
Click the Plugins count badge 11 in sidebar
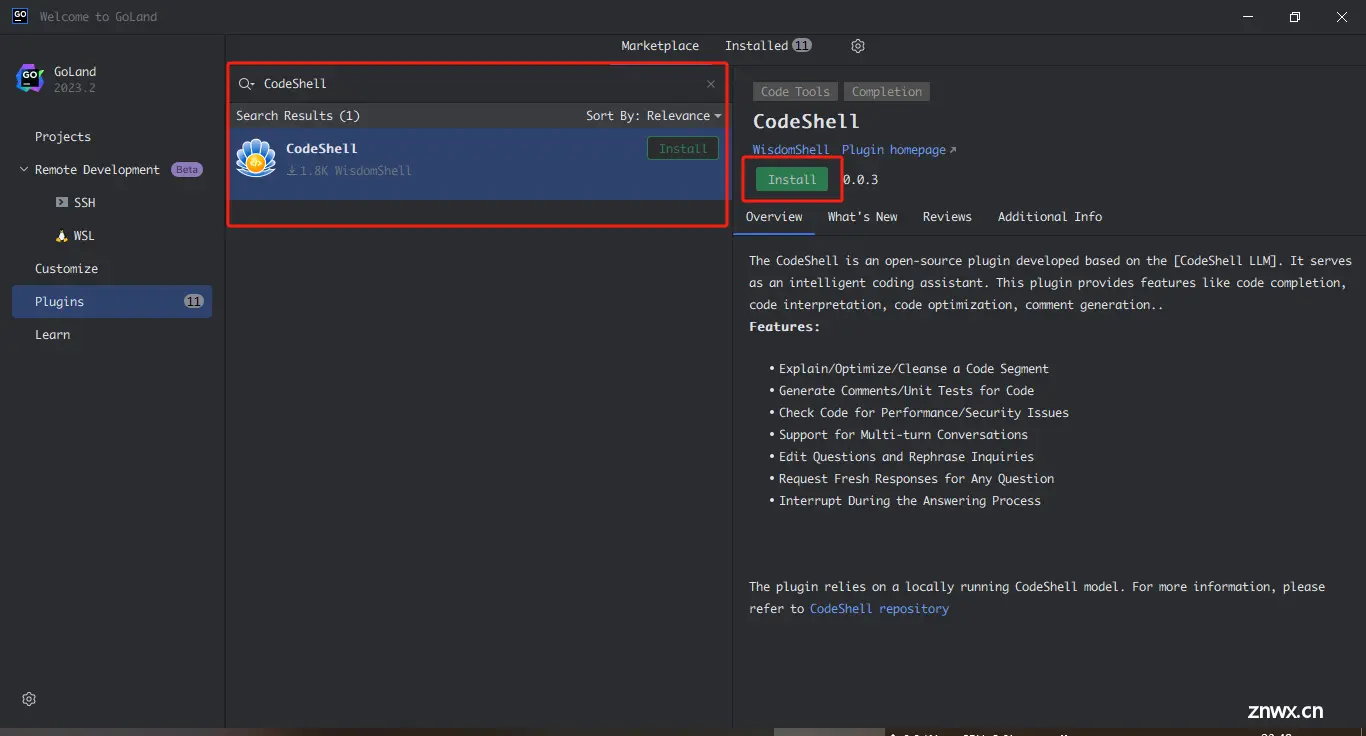coord(194,302)
